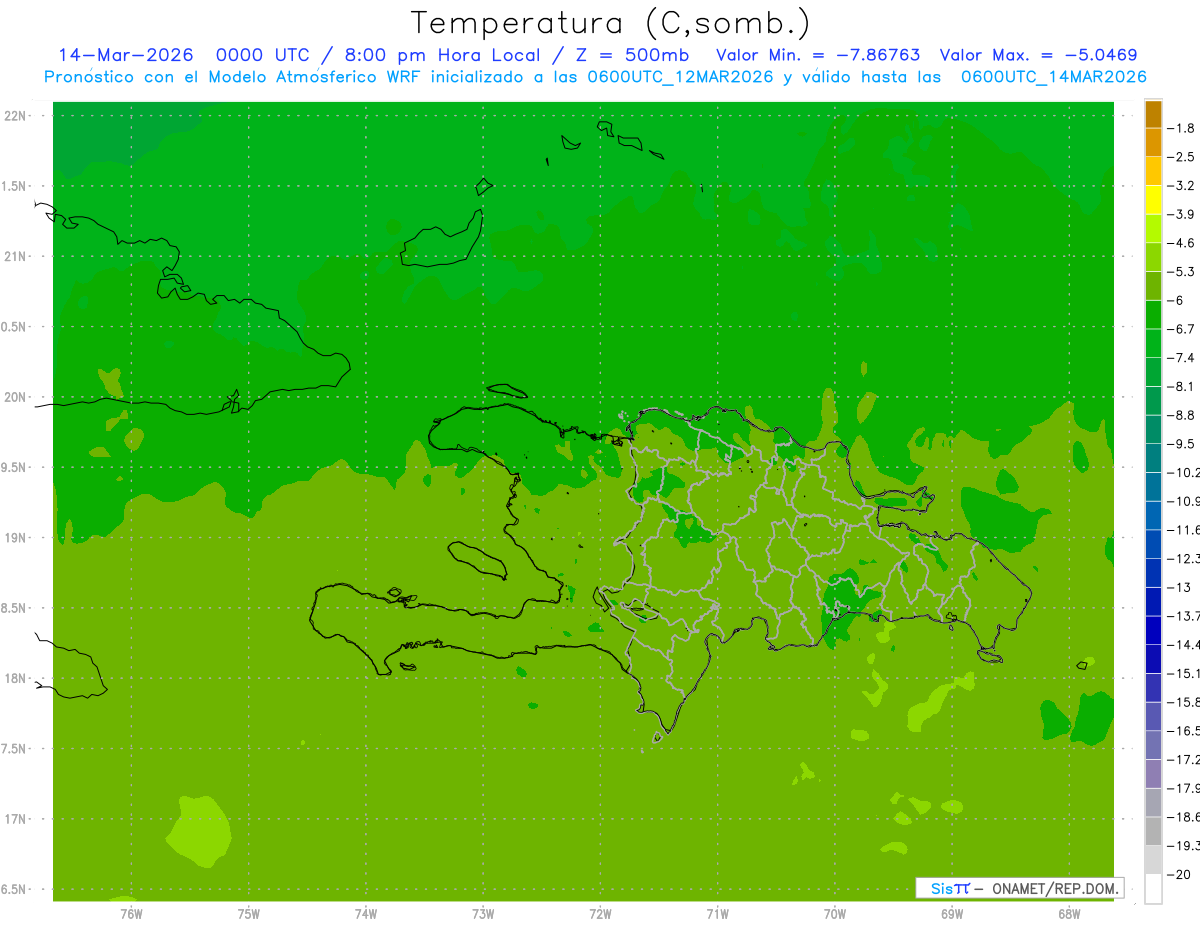Click the '19N' latitude axis label
The width and height of the screenshot is (1200, 927).
point(17,538)
